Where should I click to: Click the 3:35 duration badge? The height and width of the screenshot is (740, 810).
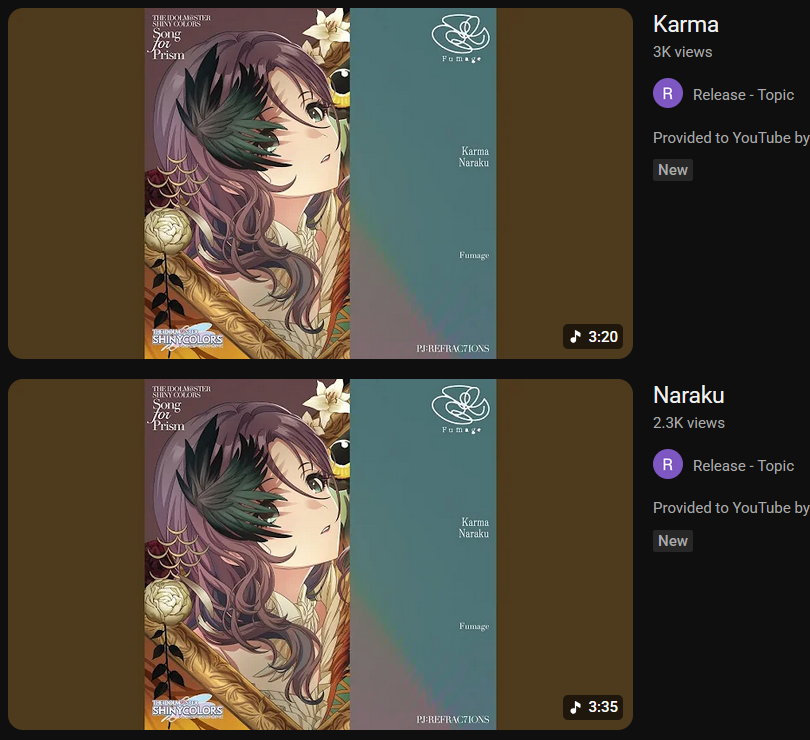point(593,707)
